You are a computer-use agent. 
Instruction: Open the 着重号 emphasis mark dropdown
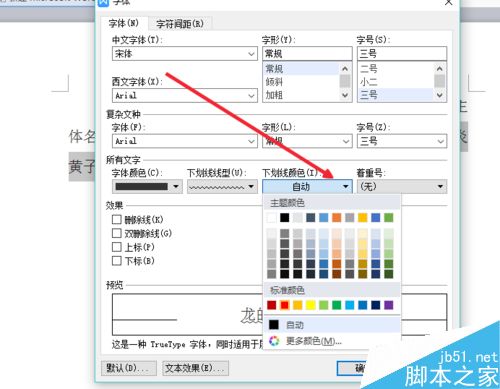pos(402,186)
